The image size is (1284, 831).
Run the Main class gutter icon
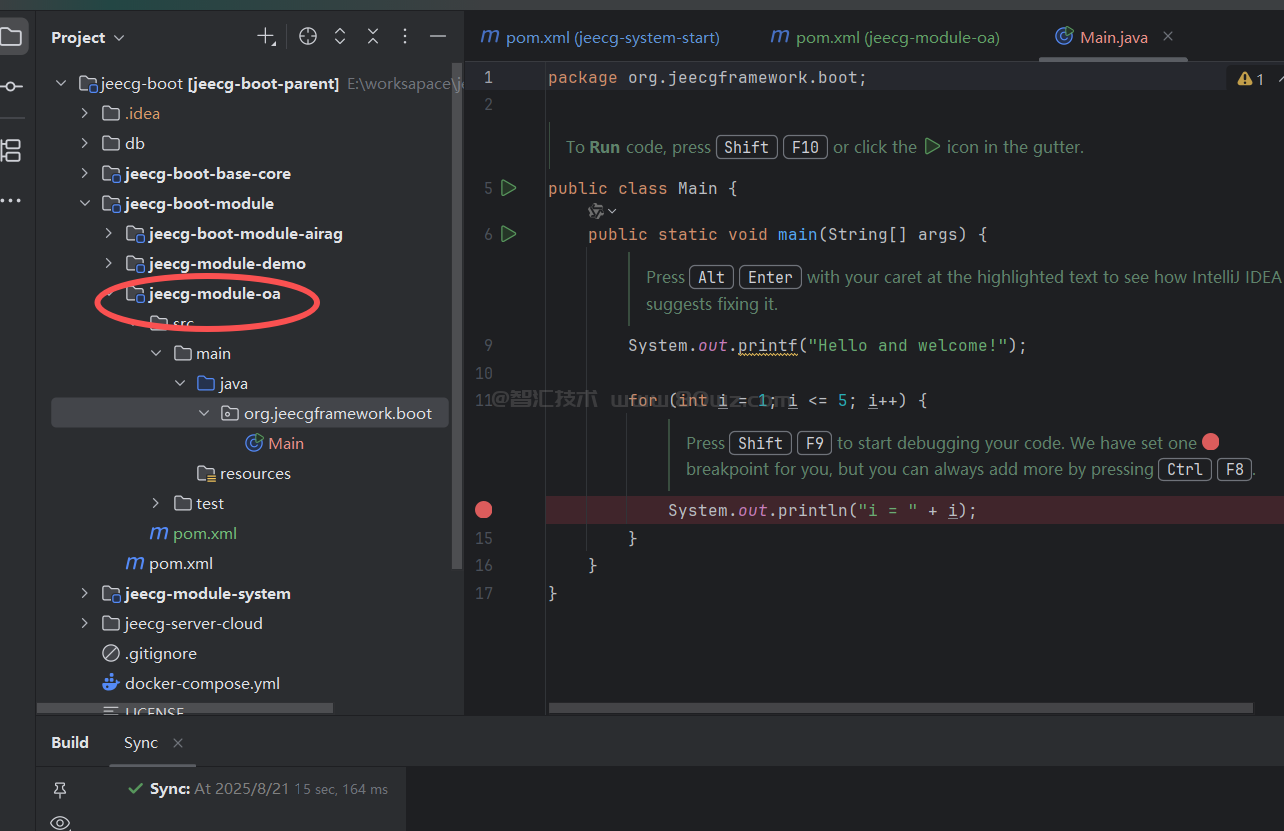(509, 187)
